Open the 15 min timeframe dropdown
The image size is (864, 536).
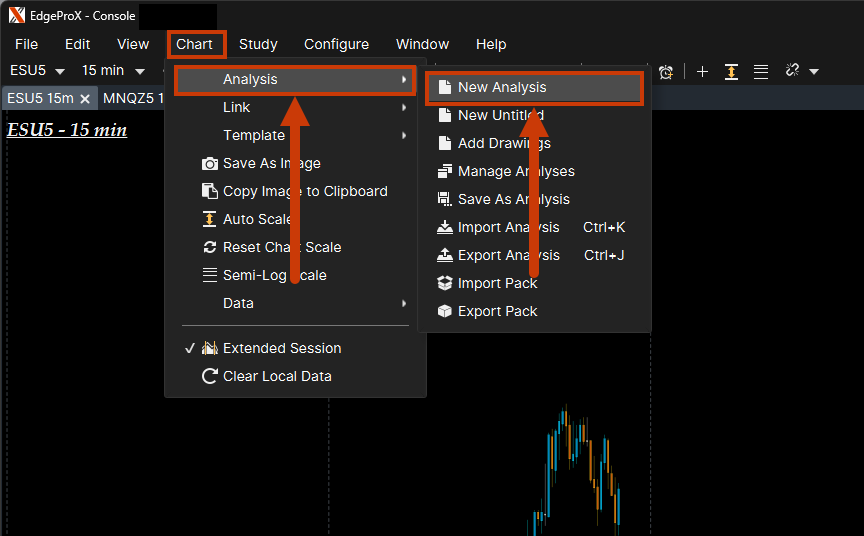[110, 71]
